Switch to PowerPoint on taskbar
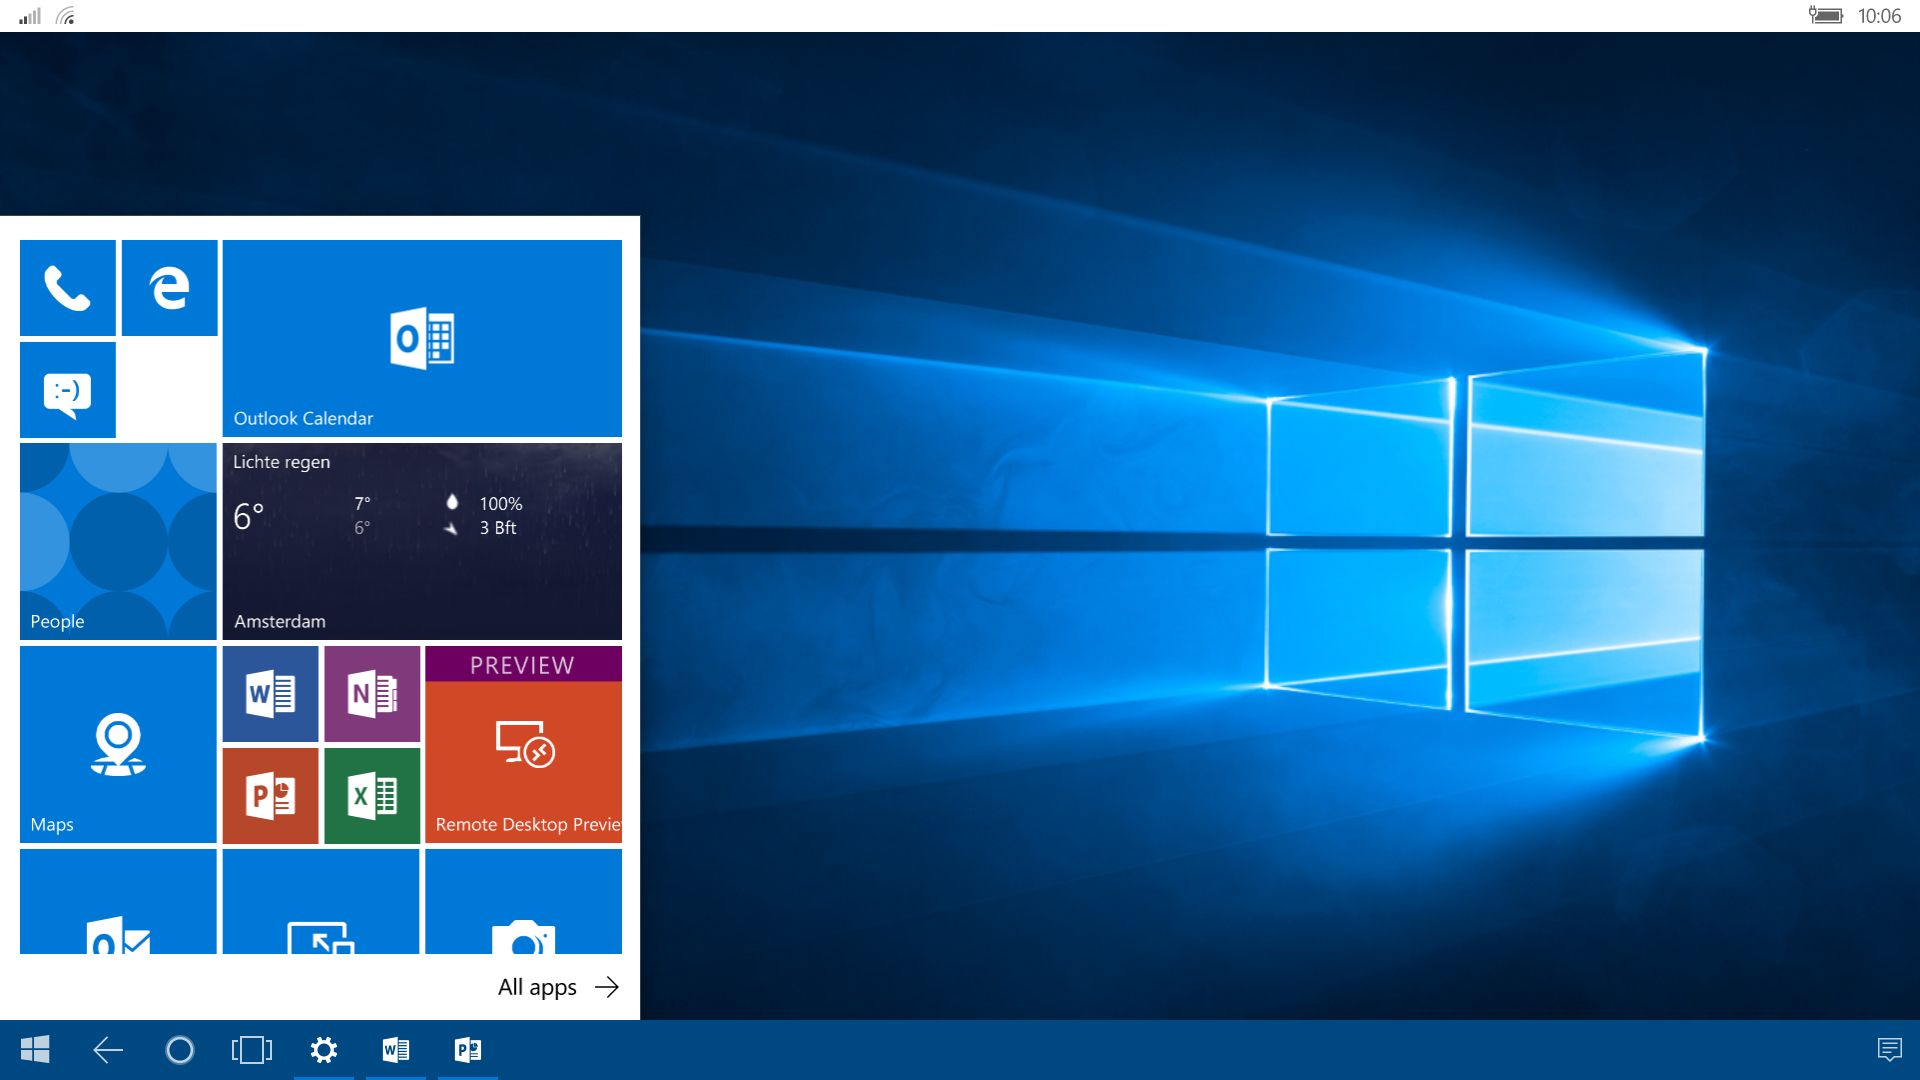This screenshot has width=1920, height=1080. click(468, 1050)
